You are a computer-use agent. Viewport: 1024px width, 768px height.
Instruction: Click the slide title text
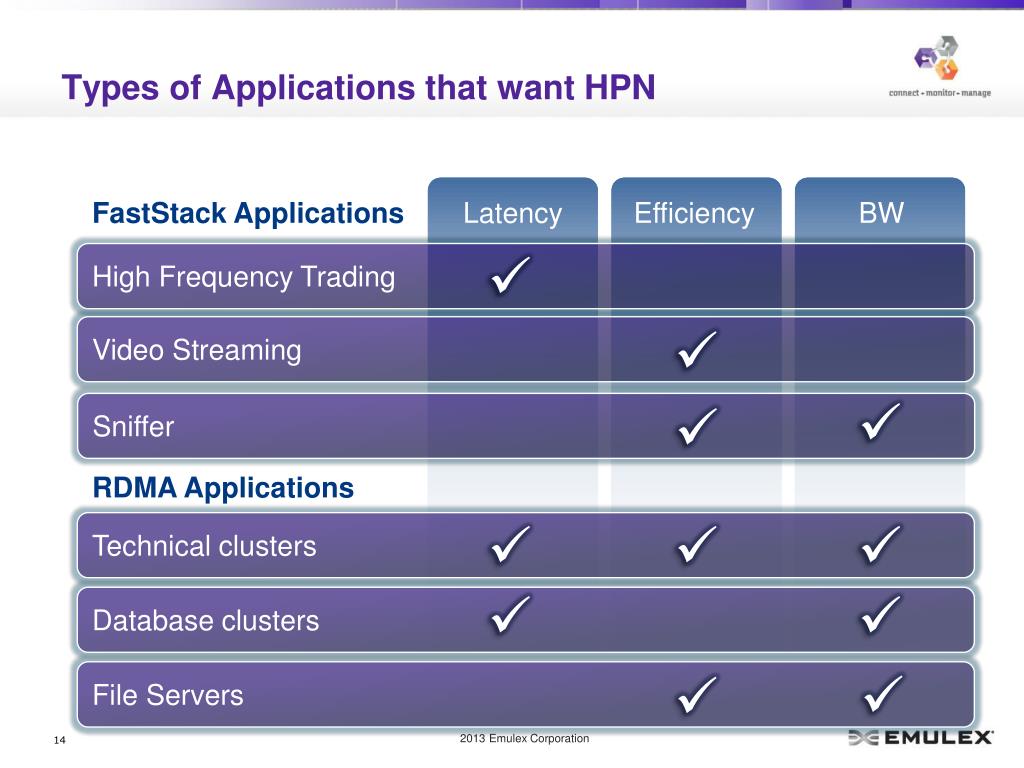358,88
